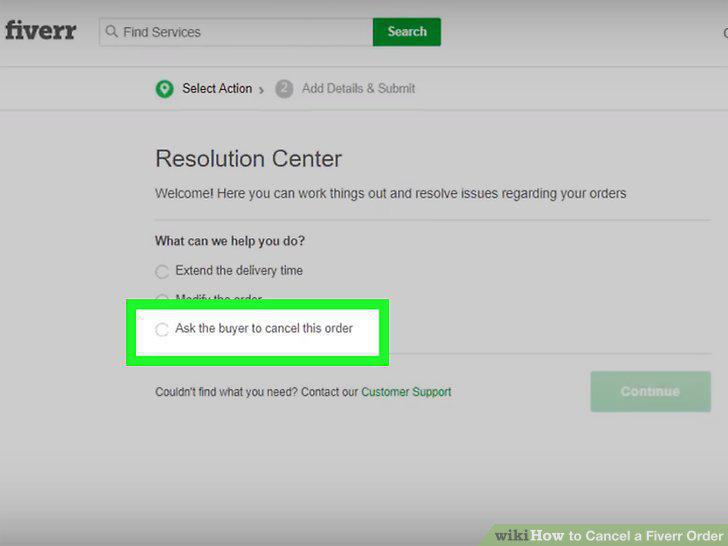
Task: Click the green Select Action step icon
Action: [164, 89]
